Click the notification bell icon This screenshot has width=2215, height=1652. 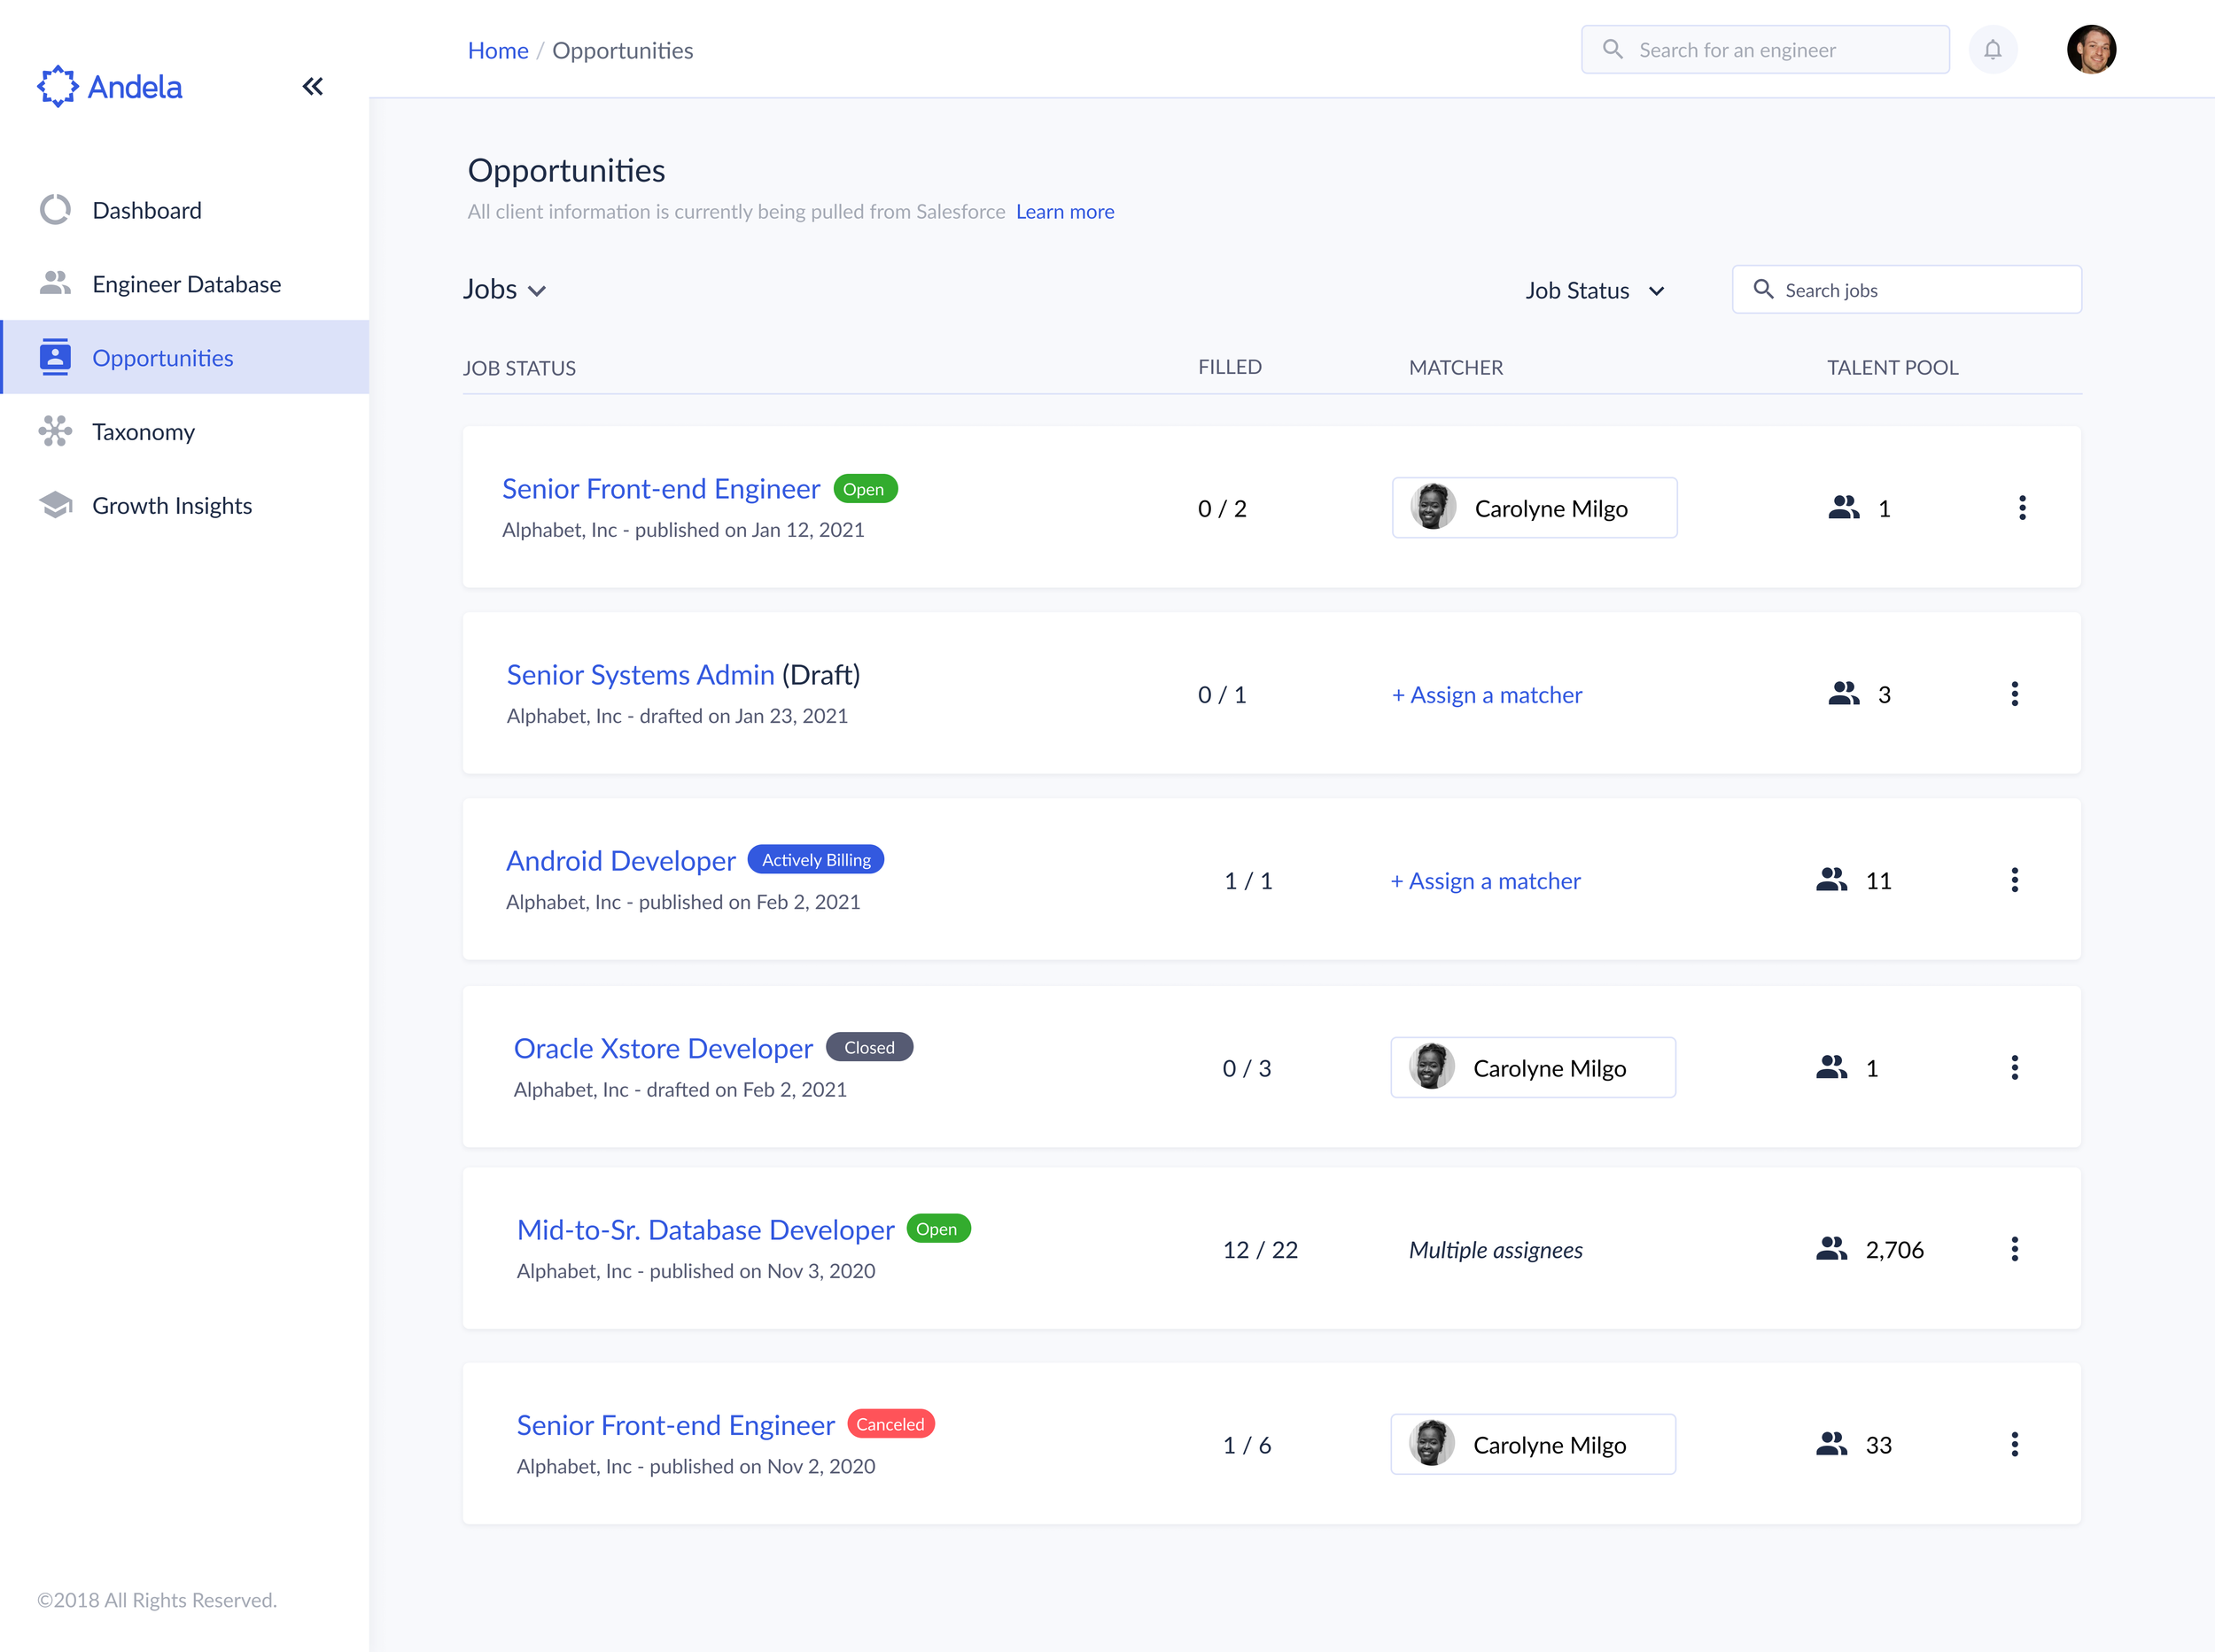pos(1992,50)
